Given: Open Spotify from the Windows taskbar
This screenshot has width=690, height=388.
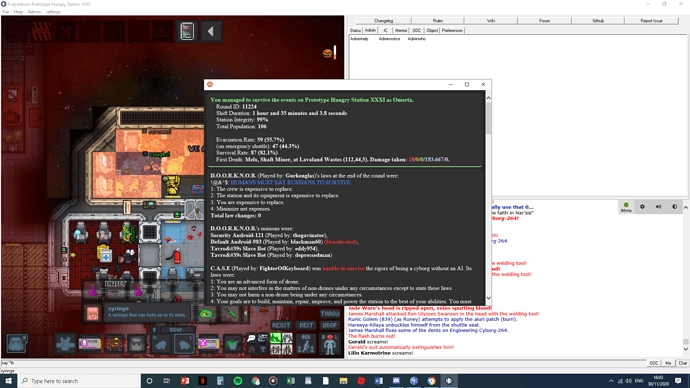Looking at the screenshot, I should [x=238, y=381].
